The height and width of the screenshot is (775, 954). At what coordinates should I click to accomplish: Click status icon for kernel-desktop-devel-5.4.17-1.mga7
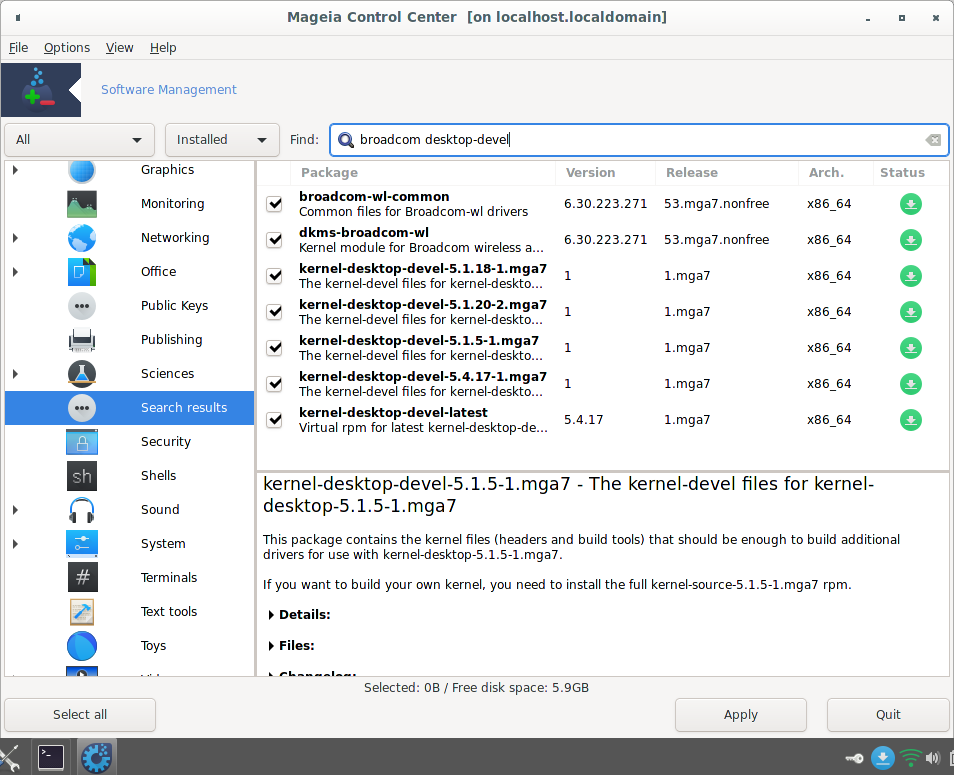pos(910,384)
